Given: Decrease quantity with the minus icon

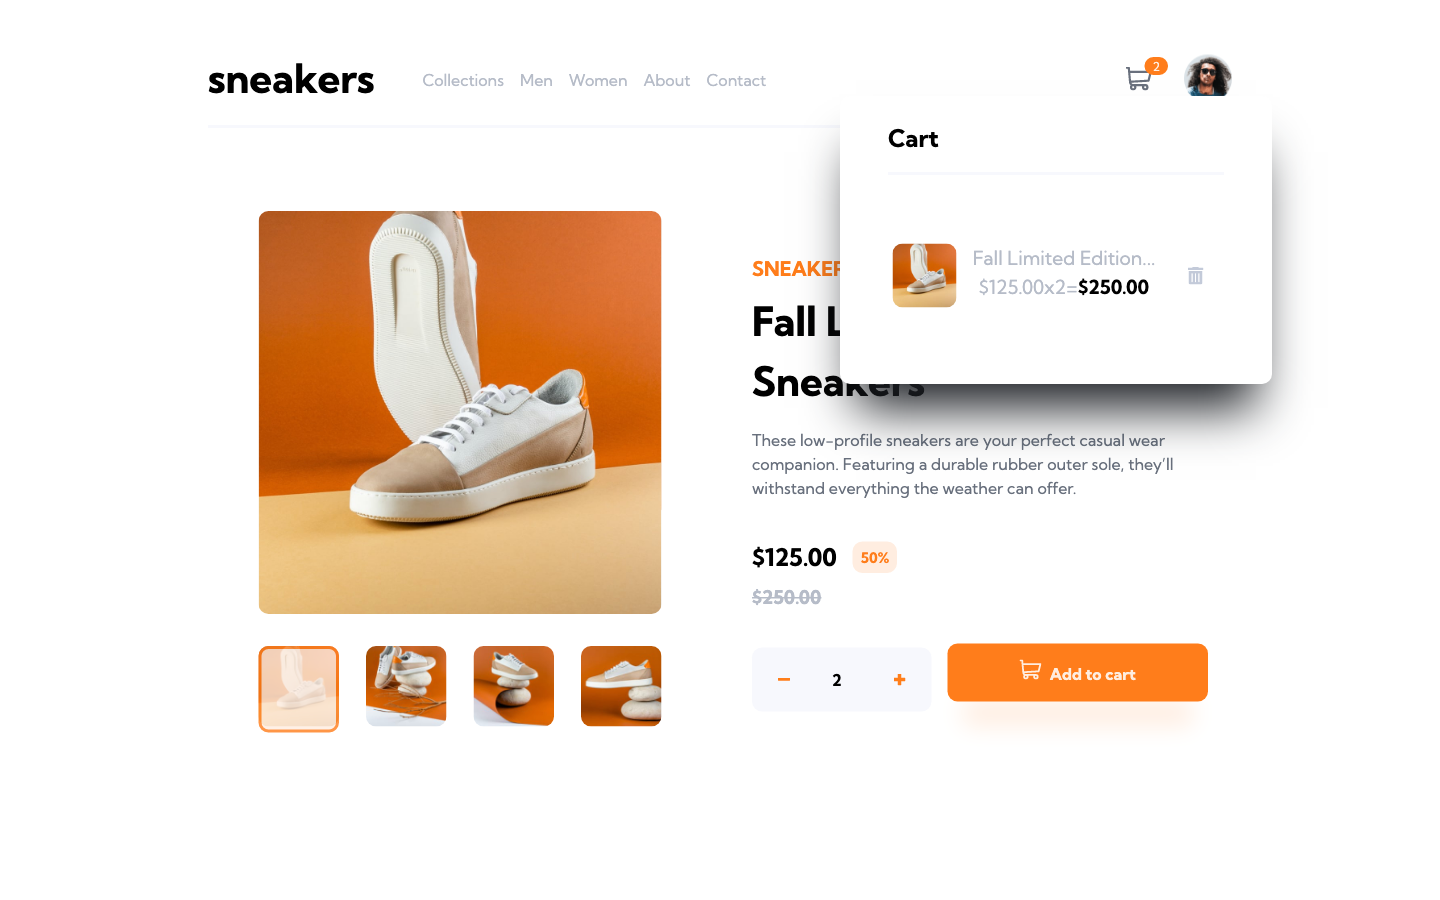Looking at the screenshot, I should [x=784, y=680].
